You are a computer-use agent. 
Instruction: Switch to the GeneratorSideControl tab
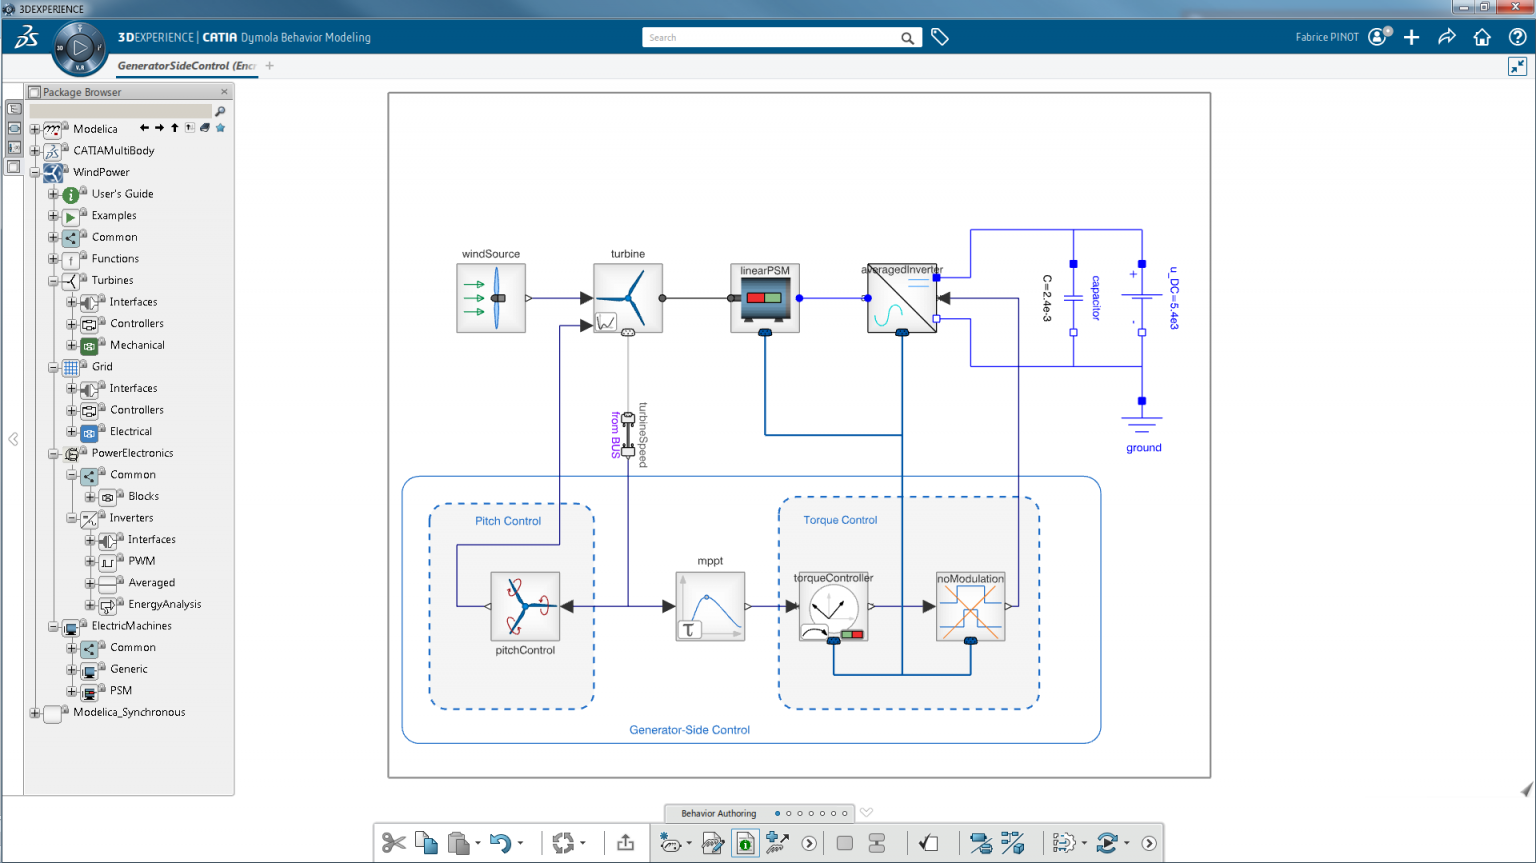click(186, 66)
